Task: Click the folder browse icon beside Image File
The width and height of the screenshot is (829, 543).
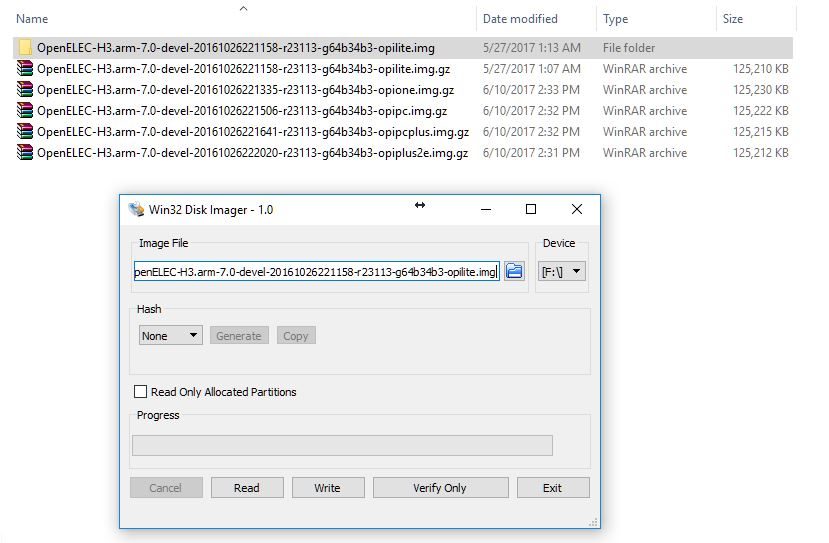Action: 514,271
